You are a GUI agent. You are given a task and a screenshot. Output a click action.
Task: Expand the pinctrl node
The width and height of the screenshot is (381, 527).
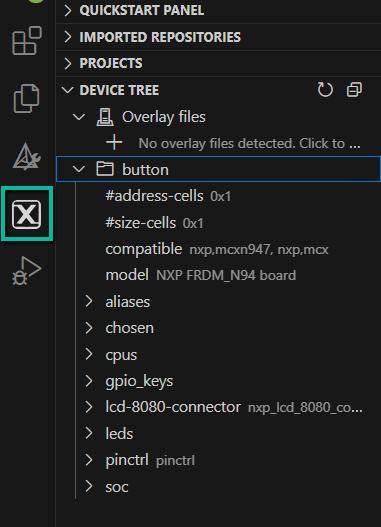pos(89,460)
